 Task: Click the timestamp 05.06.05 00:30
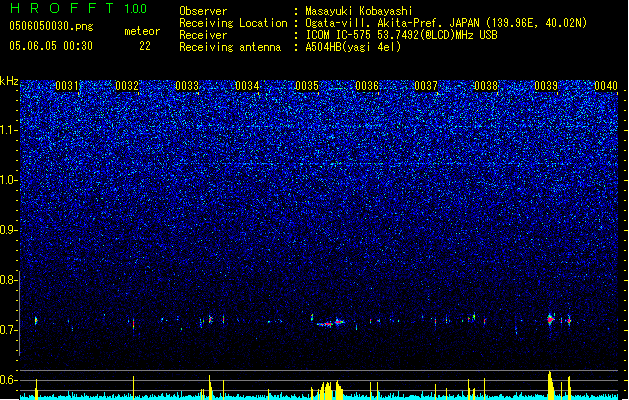[x=51, y=46]
